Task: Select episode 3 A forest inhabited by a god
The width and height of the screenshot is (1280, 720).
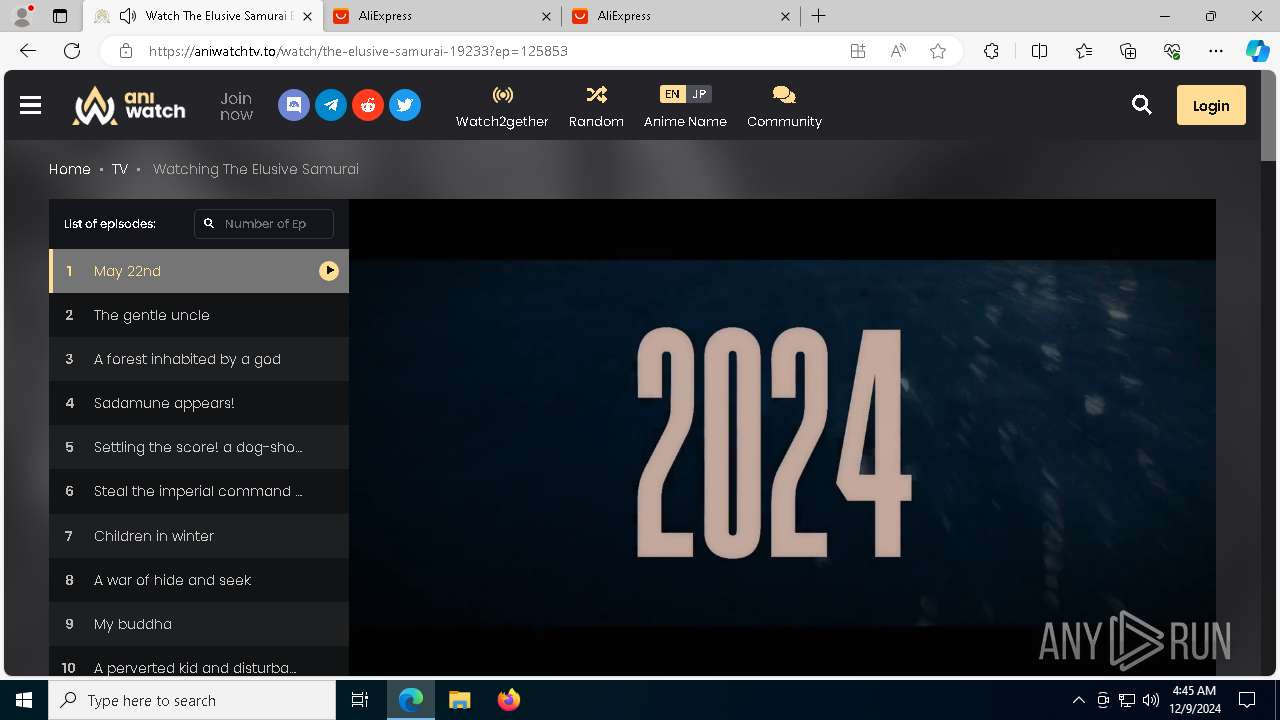Action: (199, 359)
